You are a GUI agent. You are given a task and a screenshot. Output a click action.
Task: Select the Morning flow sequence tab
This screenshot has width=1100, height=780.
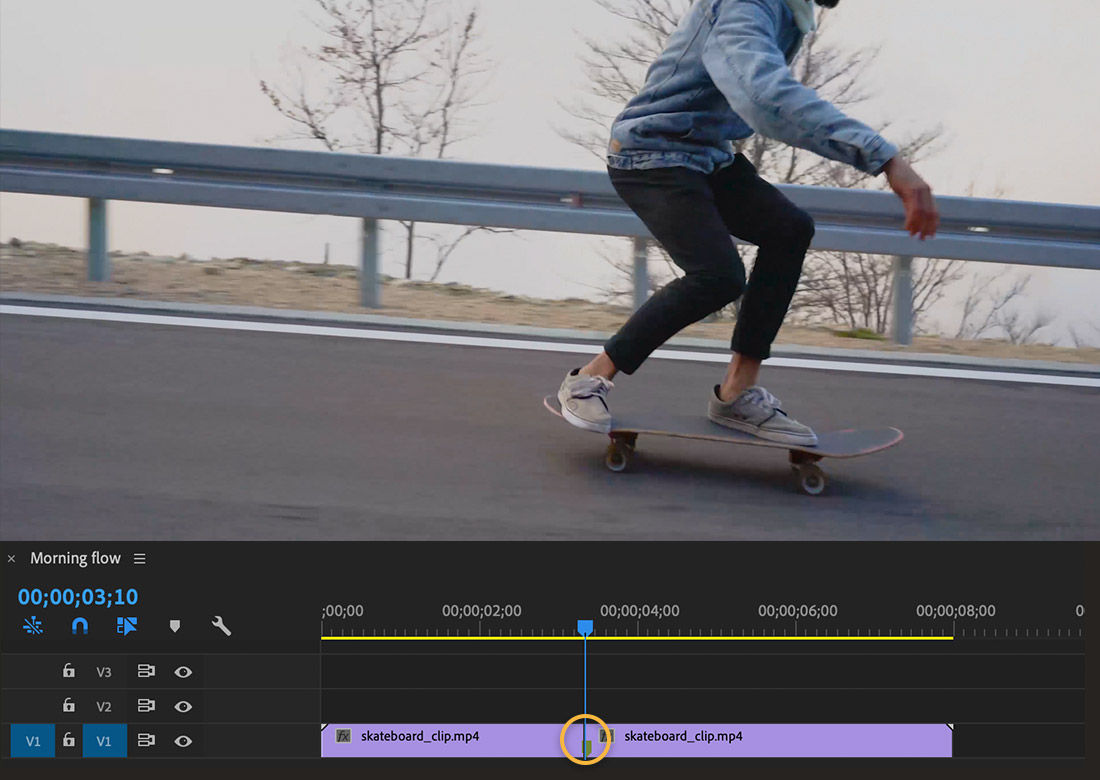tap(75, 558)
